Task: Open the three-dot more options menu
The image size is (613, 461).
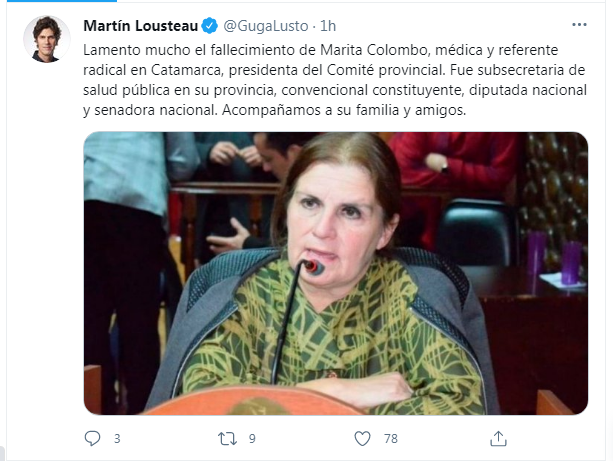Action: click(579, 25)
